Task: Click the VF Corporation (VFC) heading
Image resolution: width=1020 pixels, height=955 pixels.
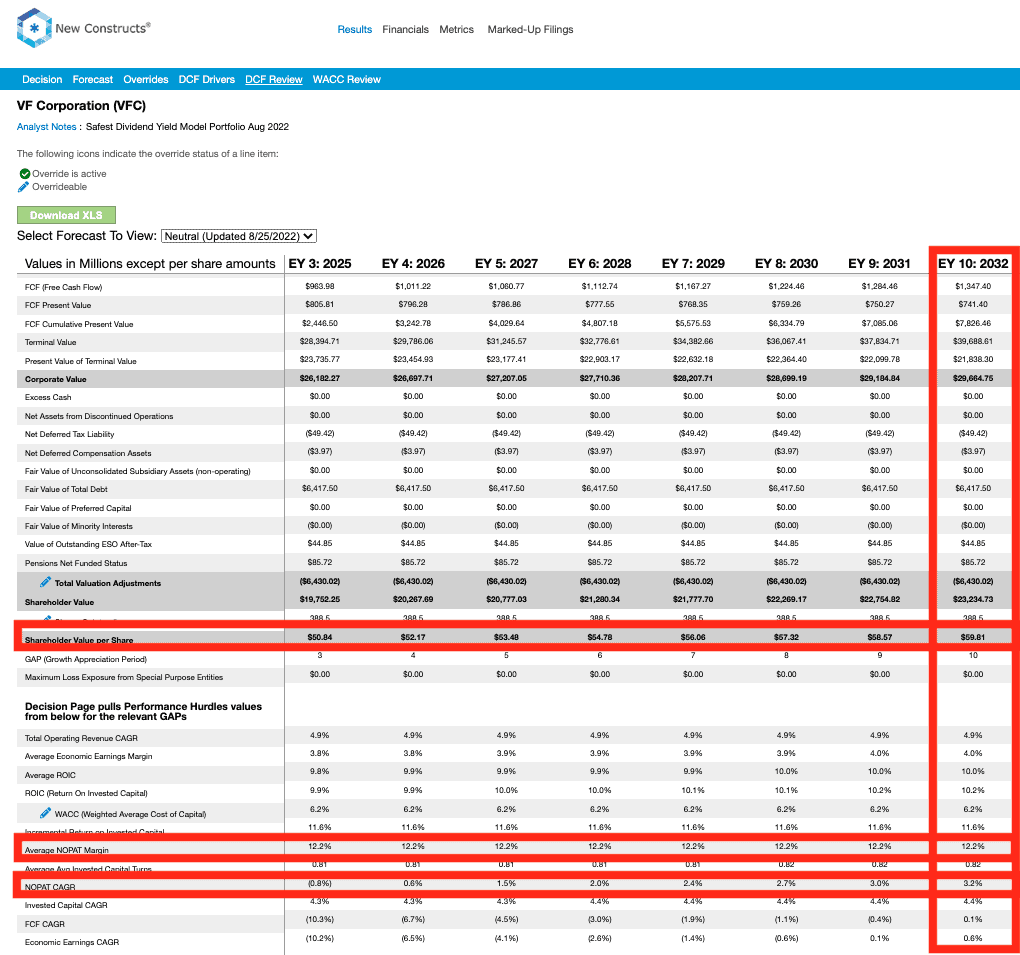Action: pos(81,105)
